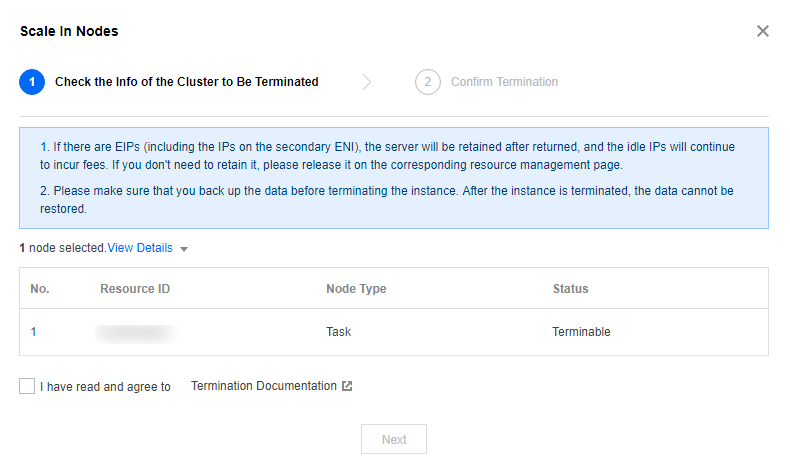790x473 pixels.
Task: Click the Status column header
Action: coord(570,289)
